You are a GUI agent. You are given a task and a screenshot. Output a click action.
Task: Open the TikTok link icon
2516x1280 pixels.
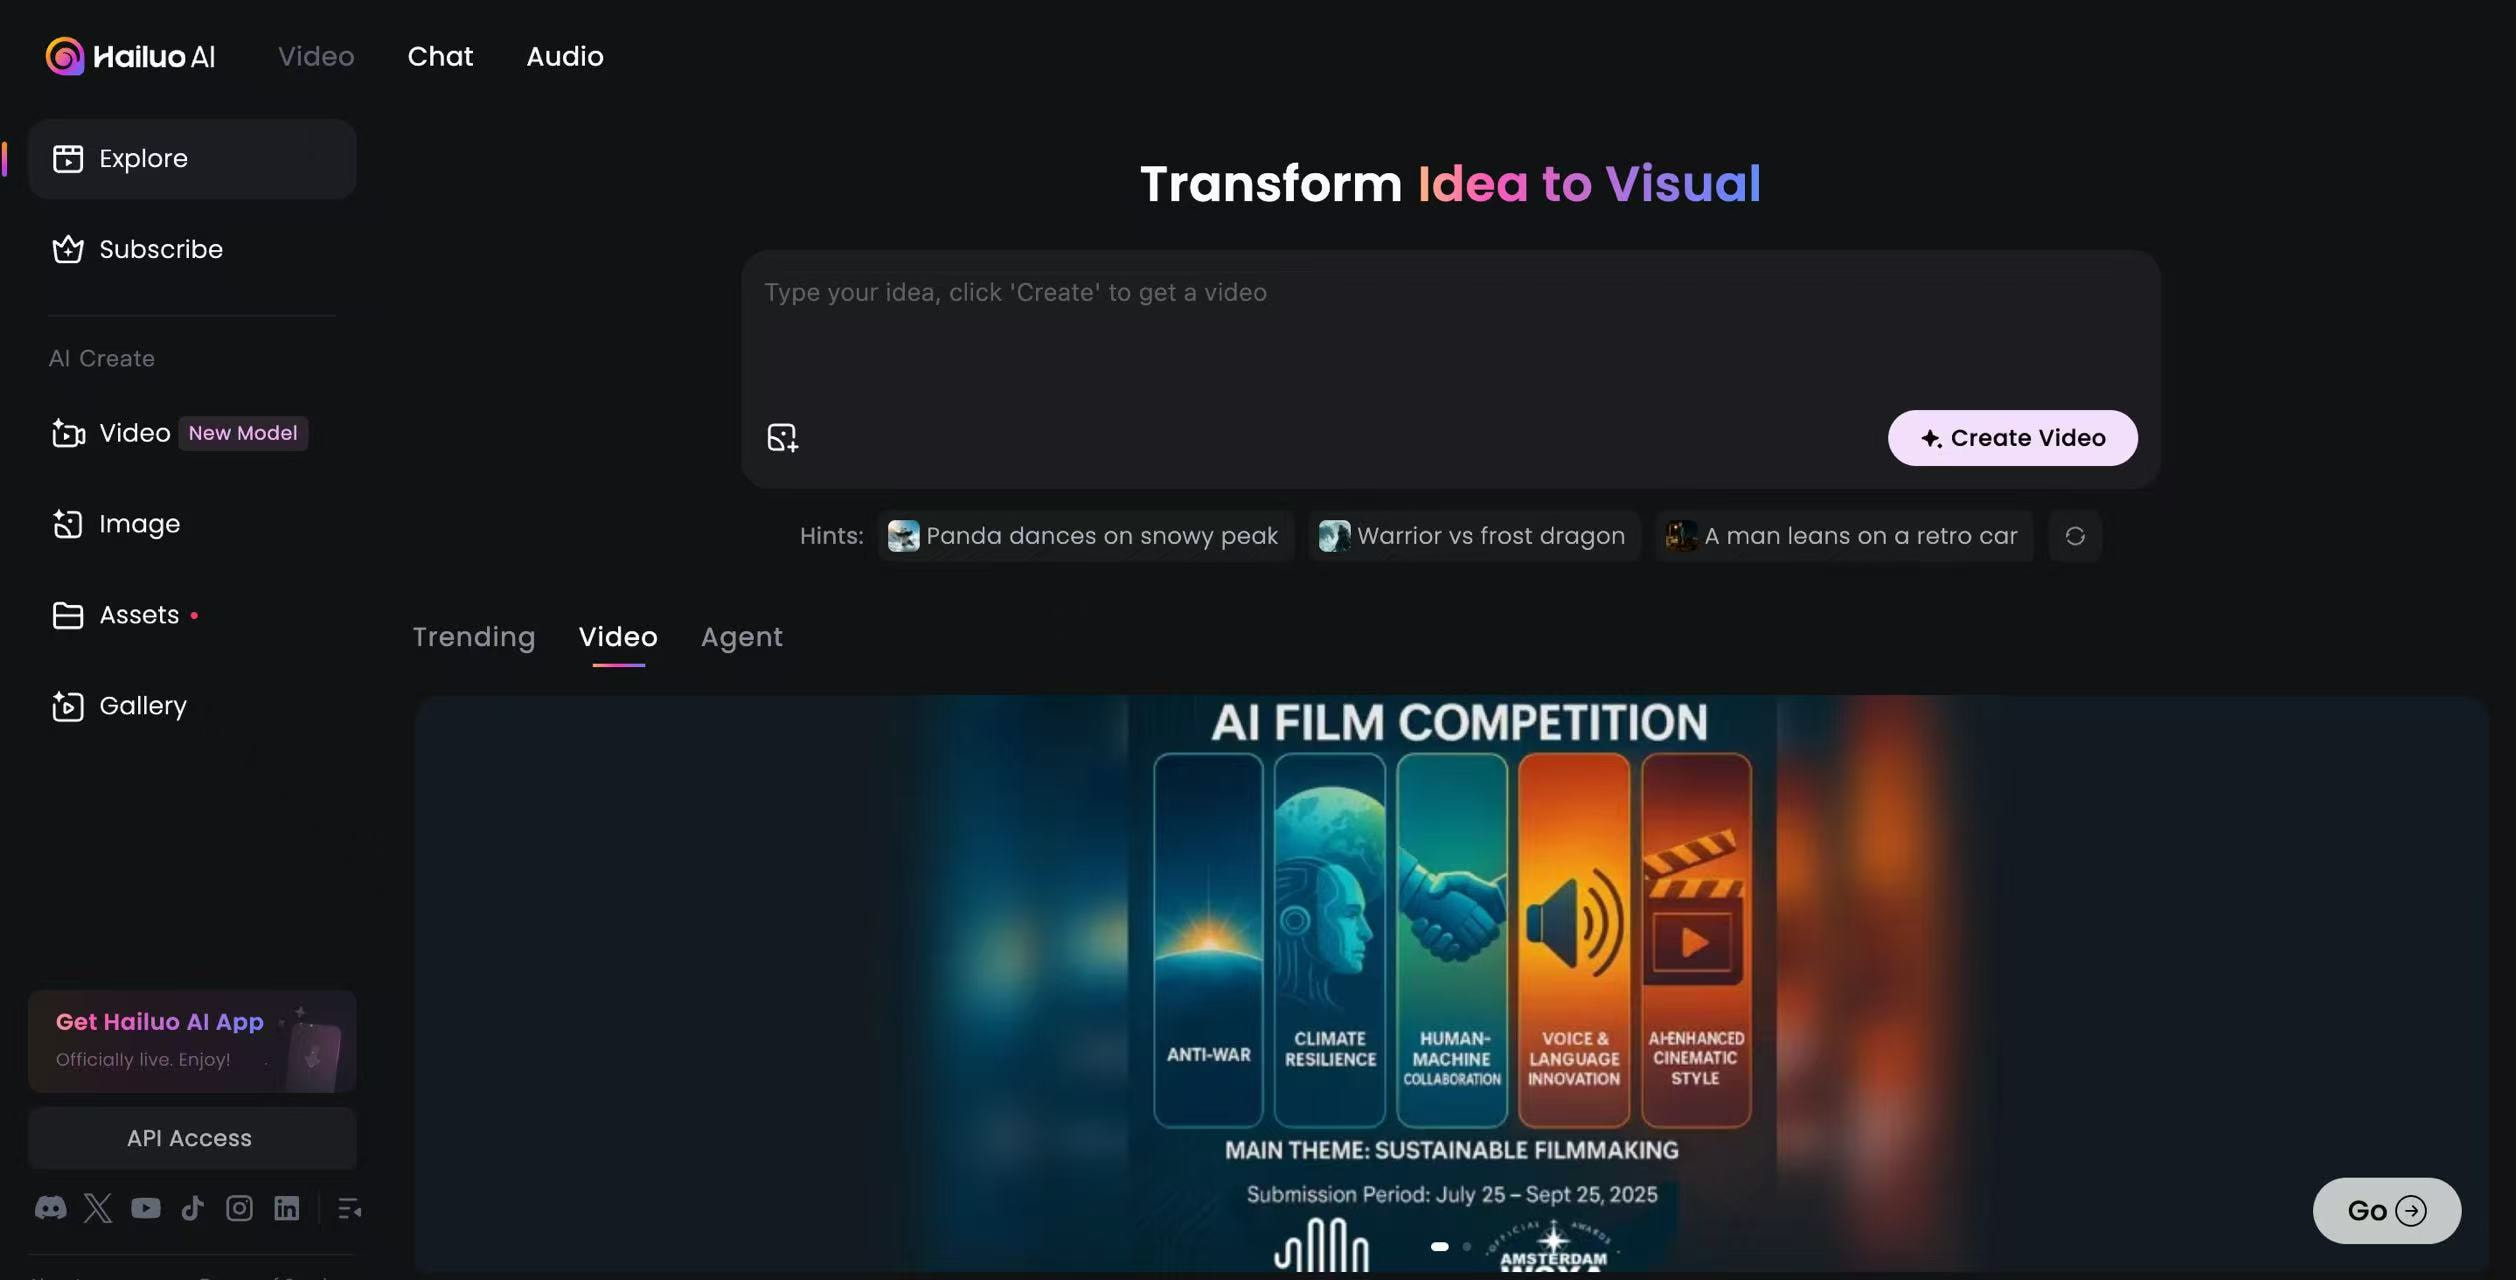pos(192,1208)
